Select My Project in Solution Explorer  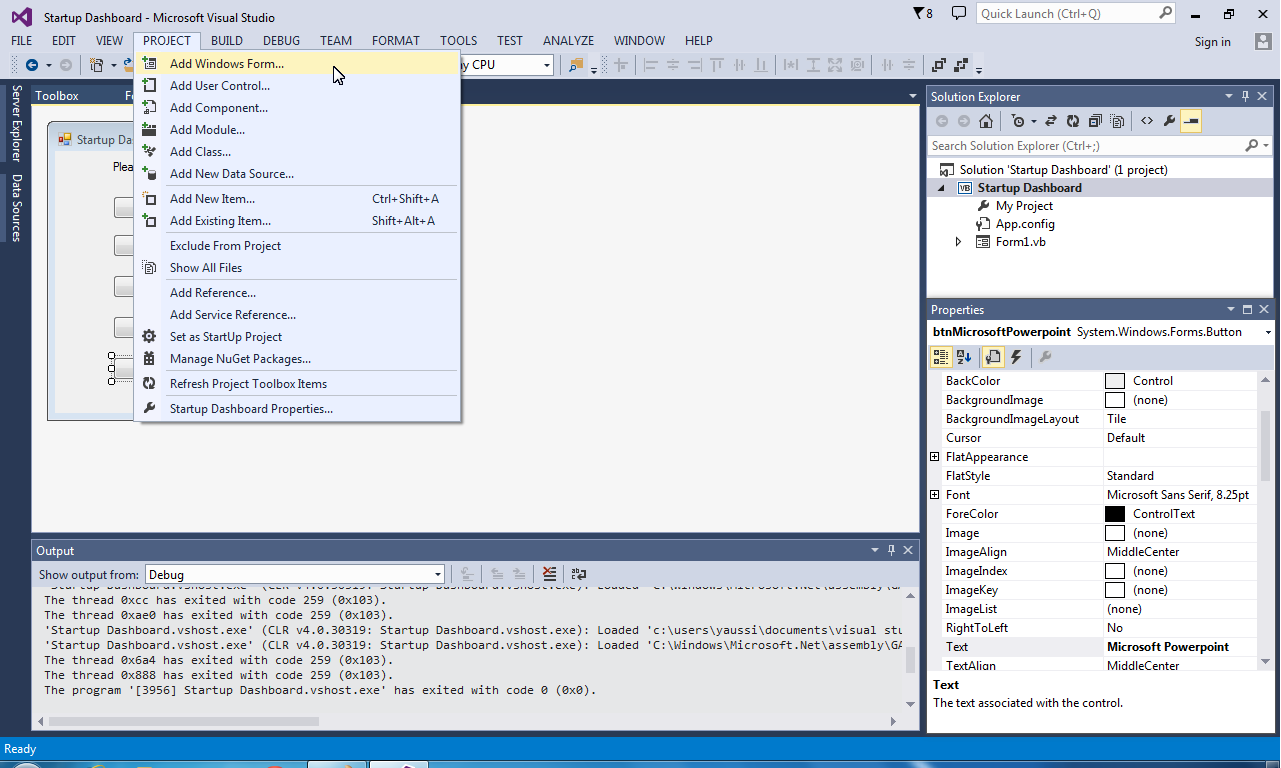point(1024,206)
